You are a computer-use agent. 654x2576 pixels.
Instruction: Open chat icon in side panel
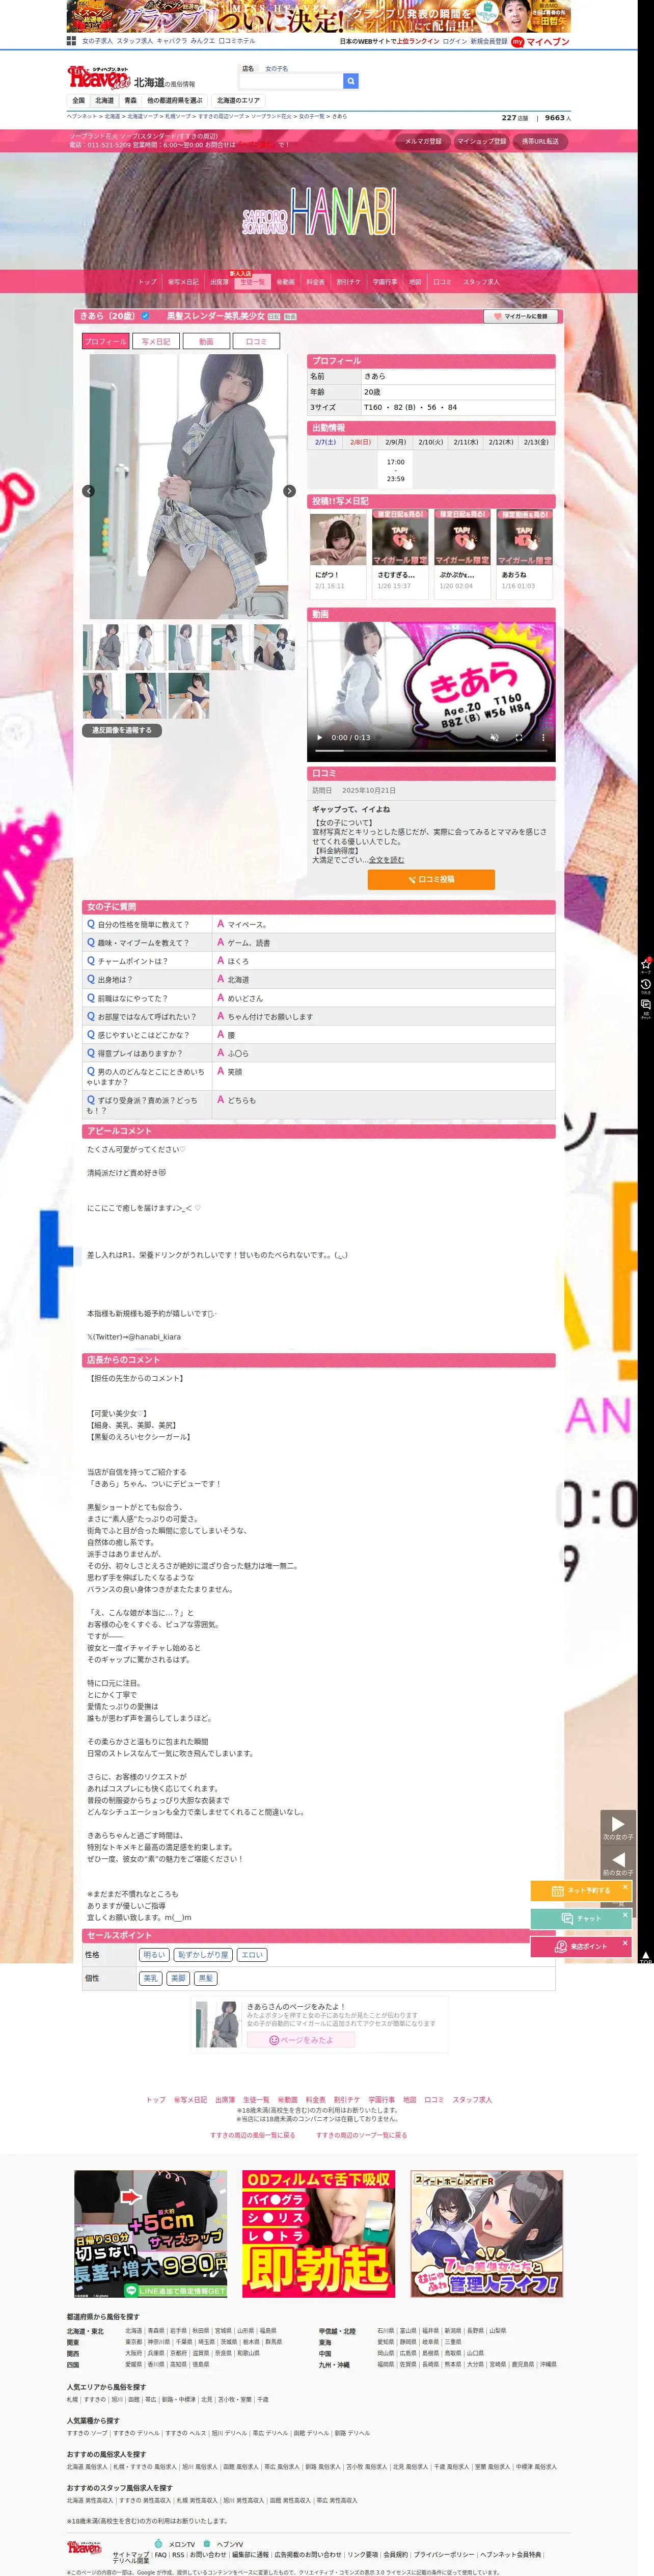(x=645, y=1006)
